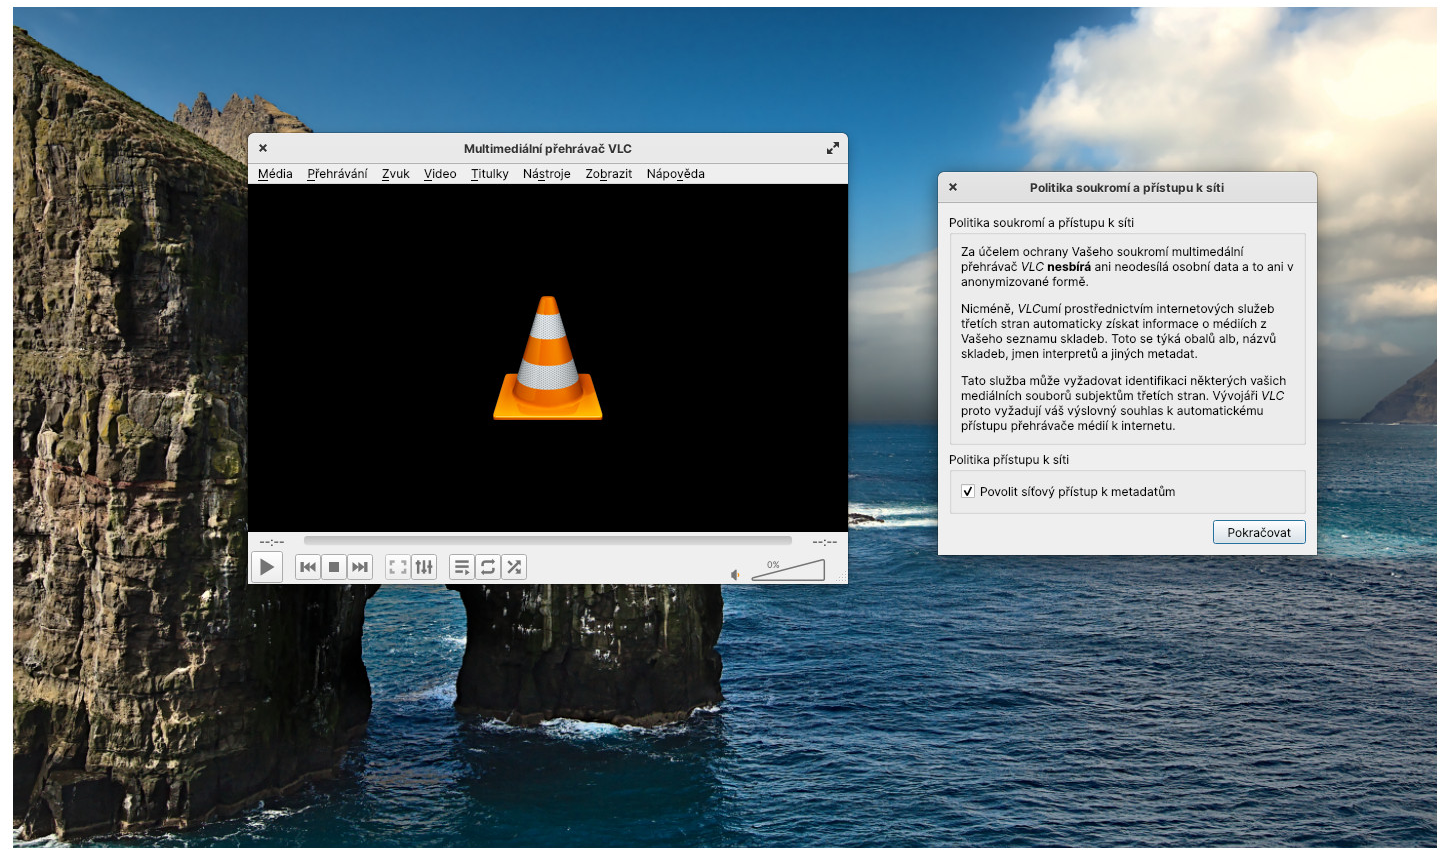Click the VLC window title bar text
This screenshot has width=1449, height=858.
(548, 149)
